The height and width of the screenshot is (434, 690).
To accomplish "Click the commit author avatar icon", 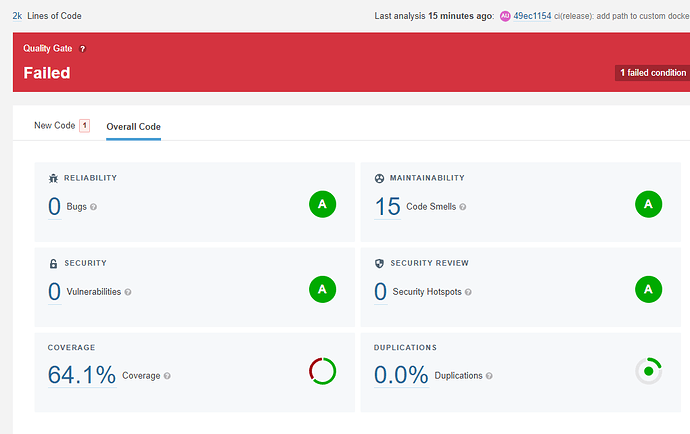I will (505, 16).
